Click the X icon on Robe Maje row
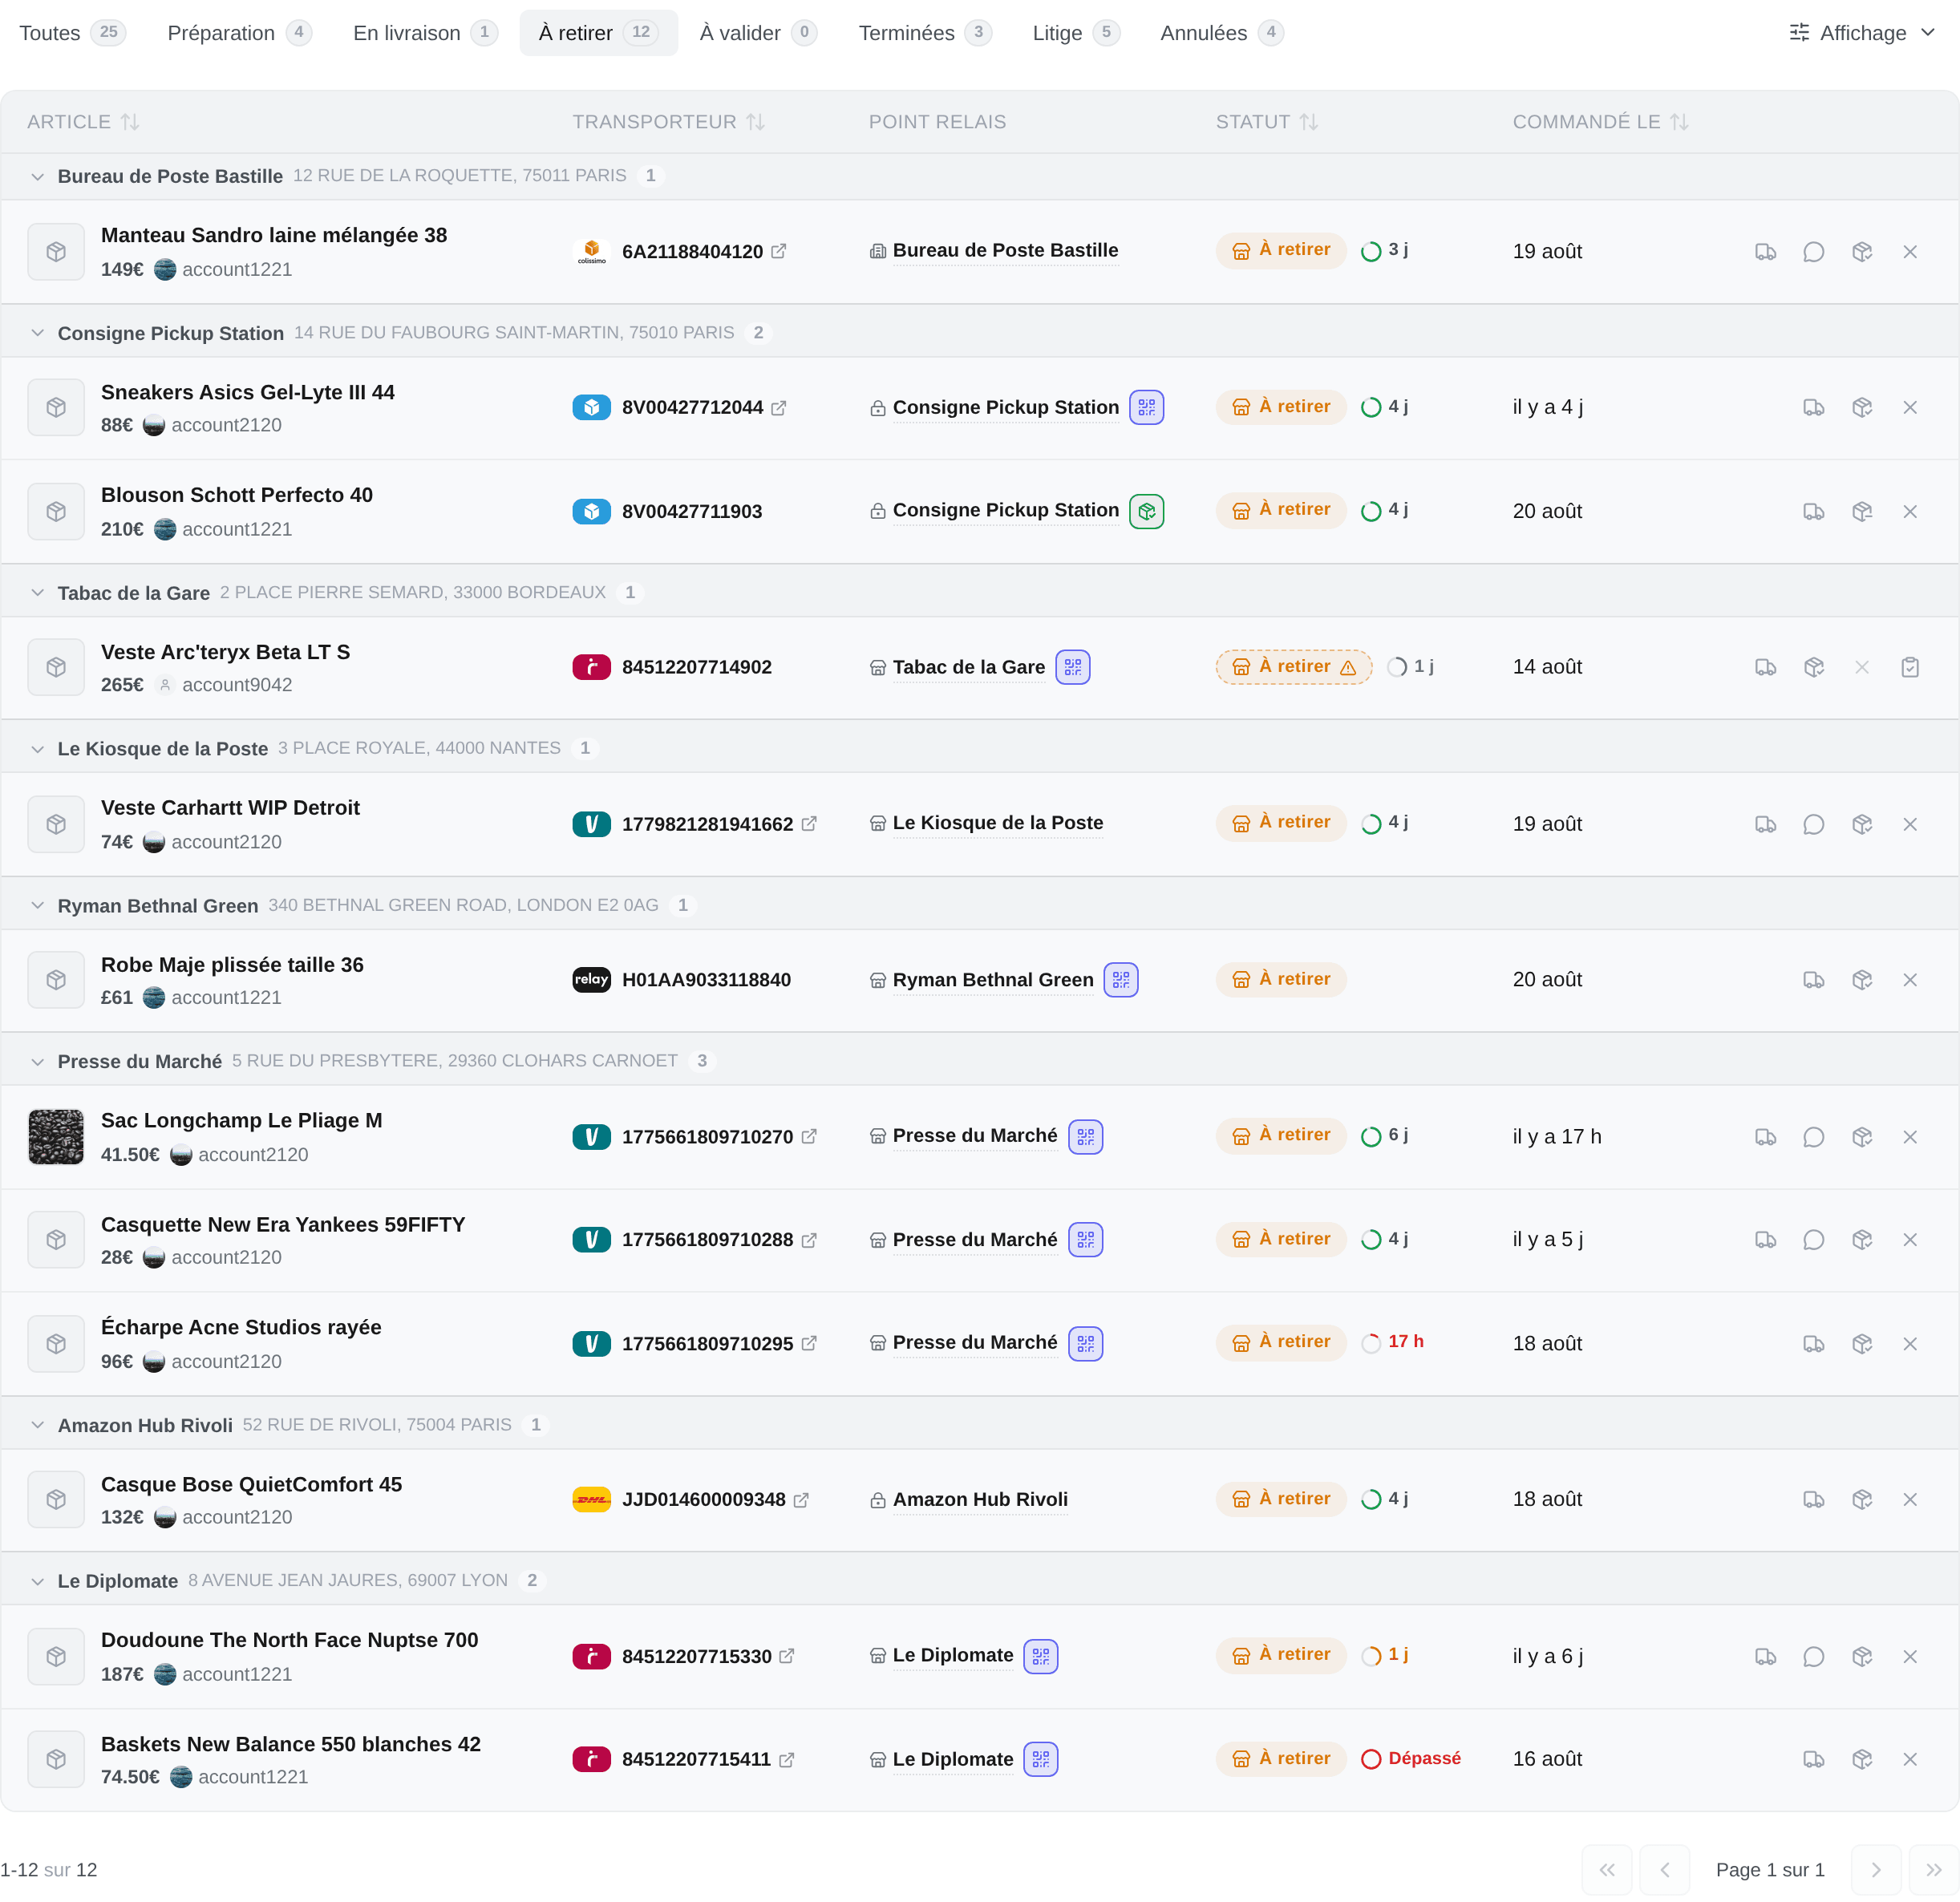 click(1909, 980)
